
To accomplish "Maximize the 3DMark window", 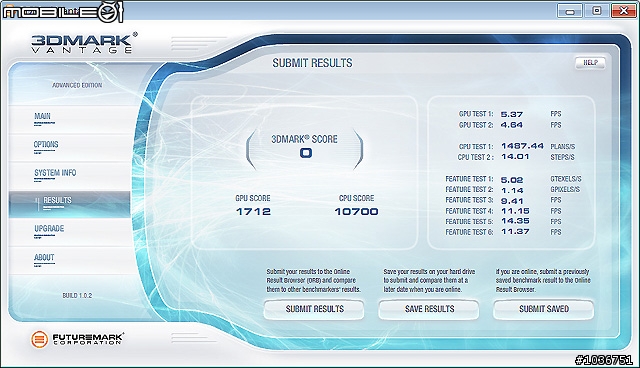I will pyautogui.click(x=597, y=11).
